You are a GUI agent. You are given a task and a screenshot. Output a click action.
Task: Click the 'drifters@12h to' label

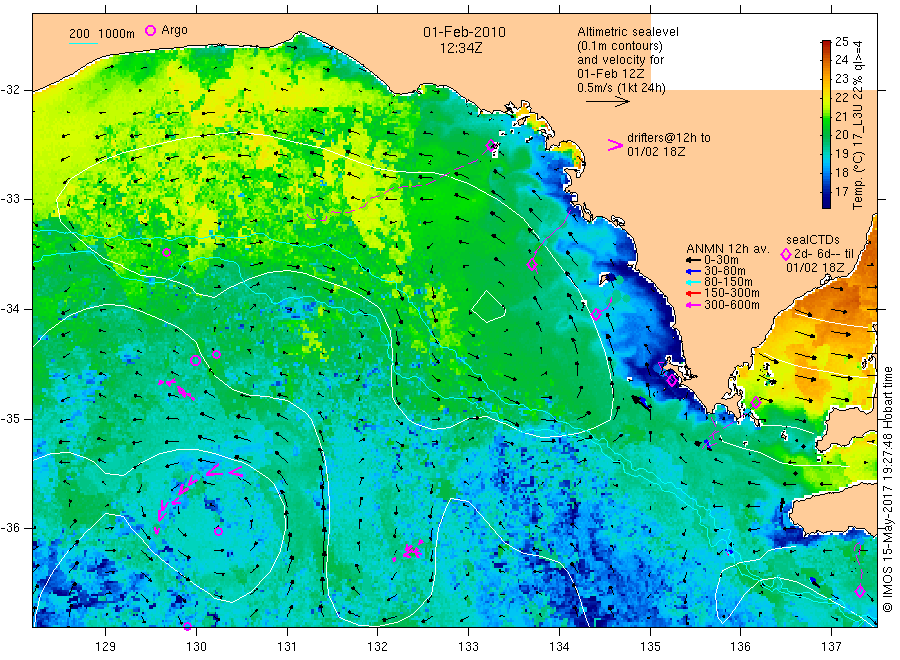(x=669, y=138)
